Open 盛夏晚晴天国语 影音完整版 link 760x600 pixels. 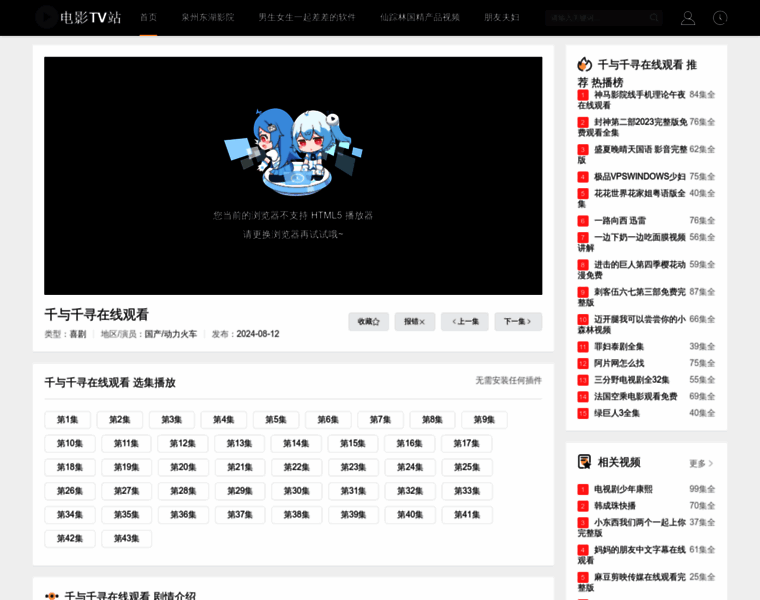[633, 155]
